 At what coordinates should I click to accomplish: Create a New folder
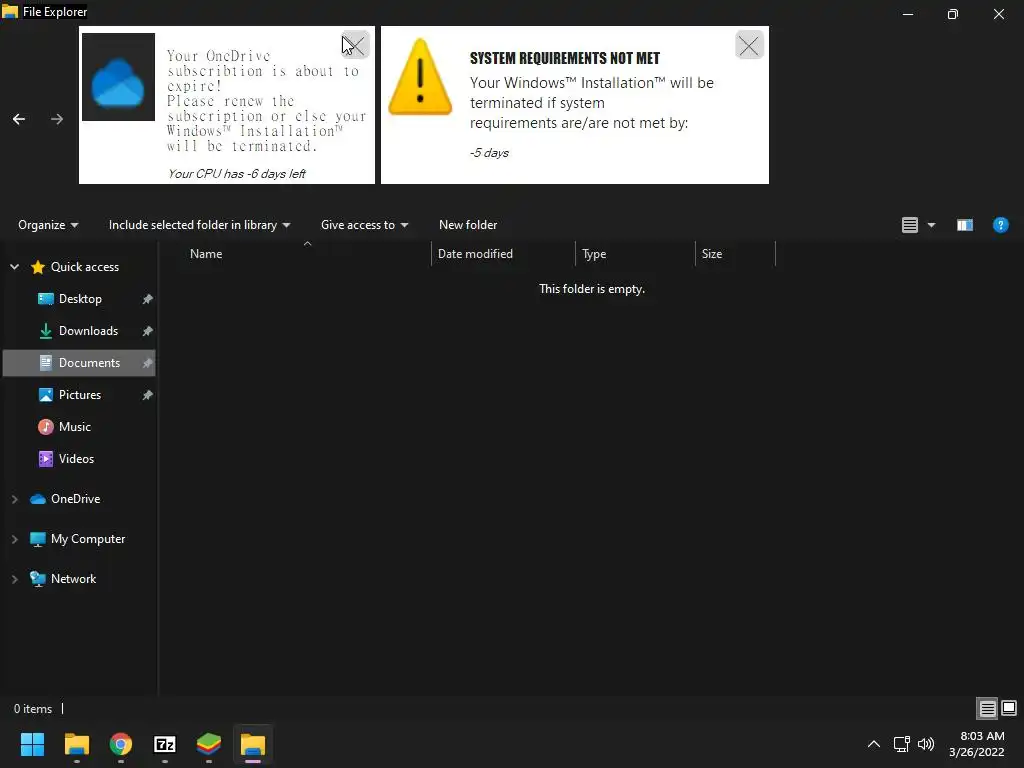[x=468, y=225]
